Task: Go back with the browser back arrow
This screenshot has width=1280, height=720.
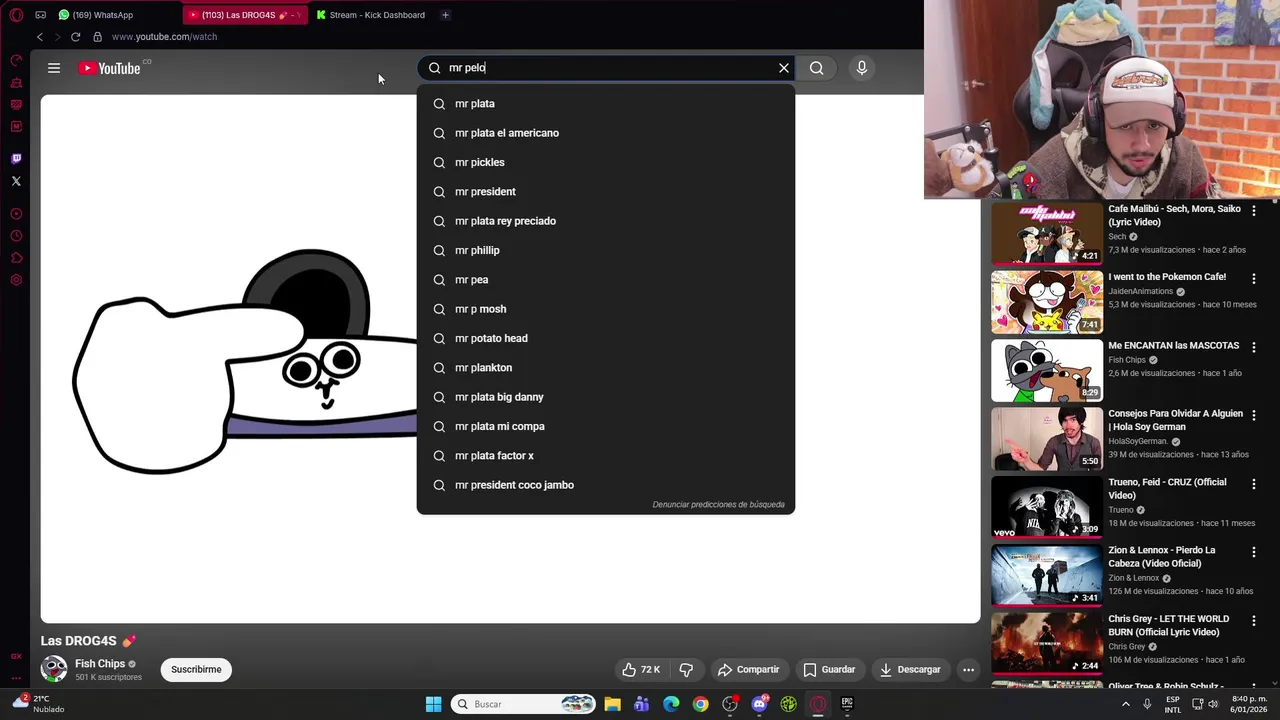Action: pos(40,37)
